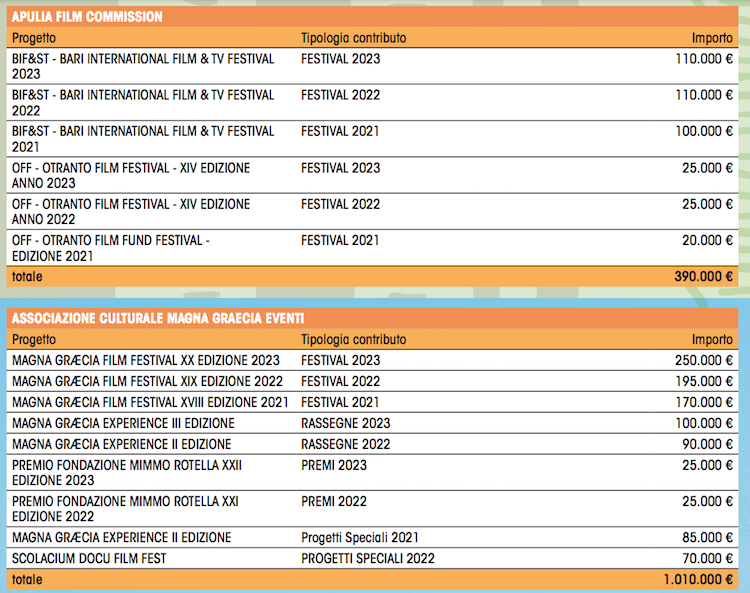Select Magna Græcia Experience II in Progetti Speciali row
Screen dimensions: 750x593
pos(121,538)
